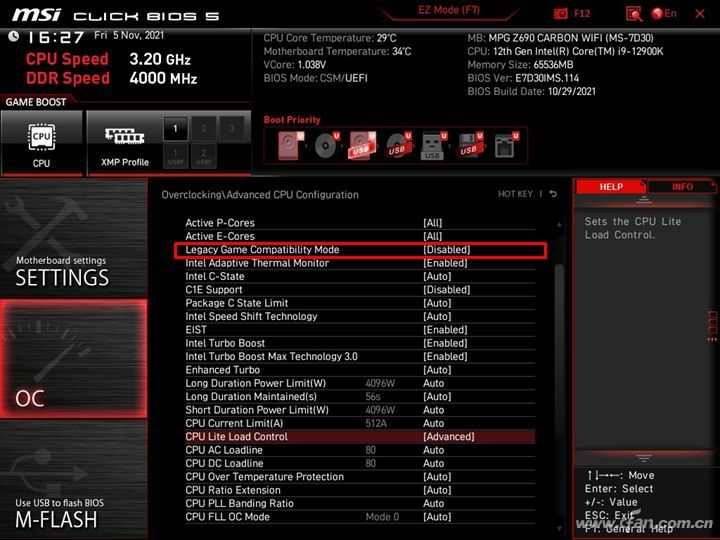
Task: Click the Game Boost CPU icon
Action: point(41,137)
